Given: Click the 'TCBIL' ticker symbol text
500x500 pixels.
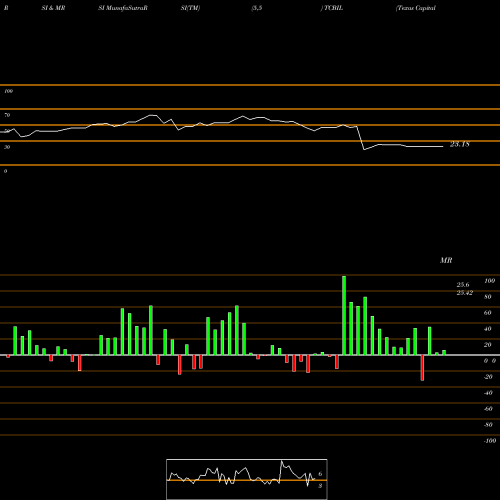Looking at the screenshot, I should click(333, 8).
